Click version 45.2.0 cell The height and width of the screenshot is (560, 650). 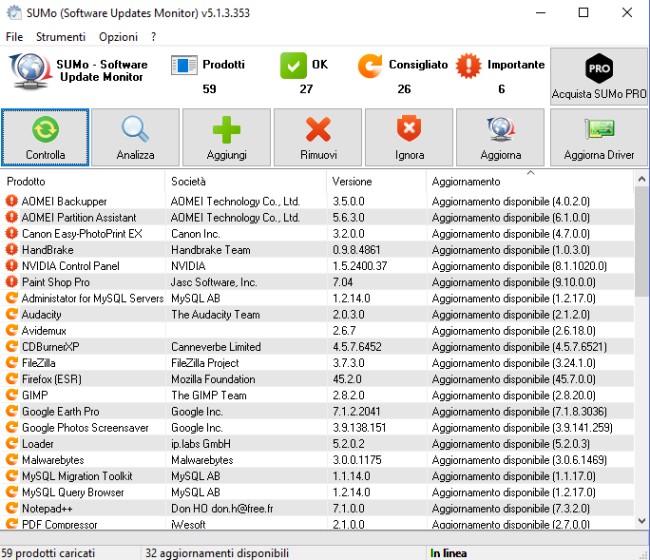coord(347,379)
